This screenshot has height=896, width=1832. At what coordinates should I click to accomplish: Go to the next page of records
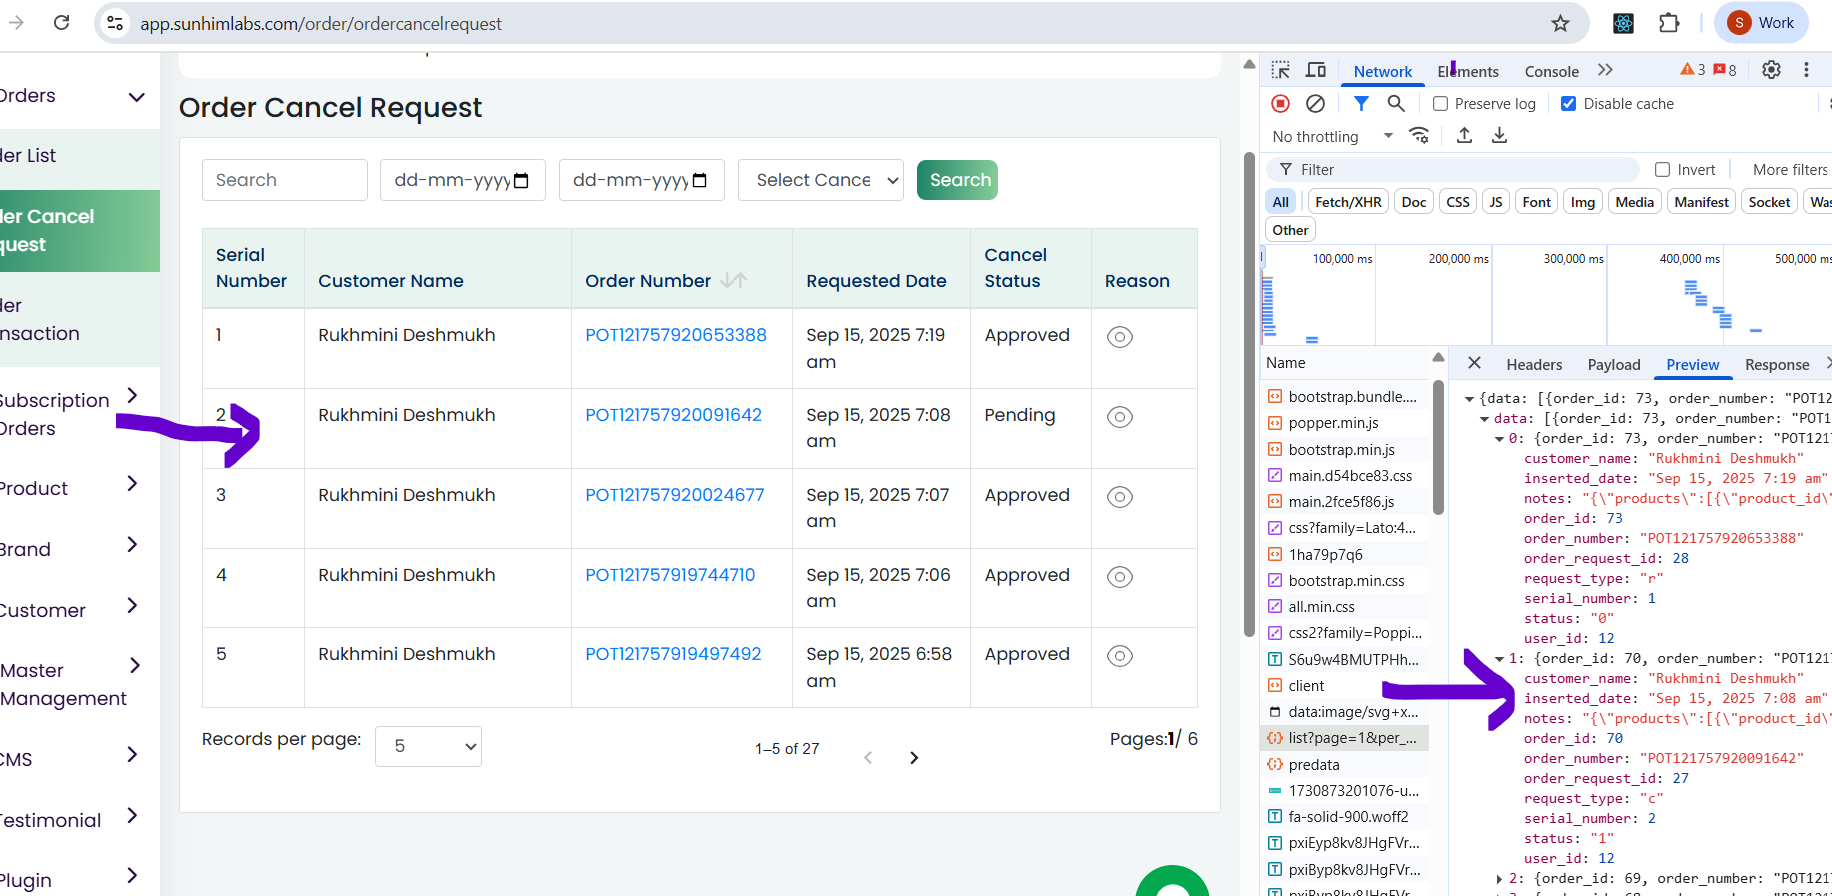[914, 758]
